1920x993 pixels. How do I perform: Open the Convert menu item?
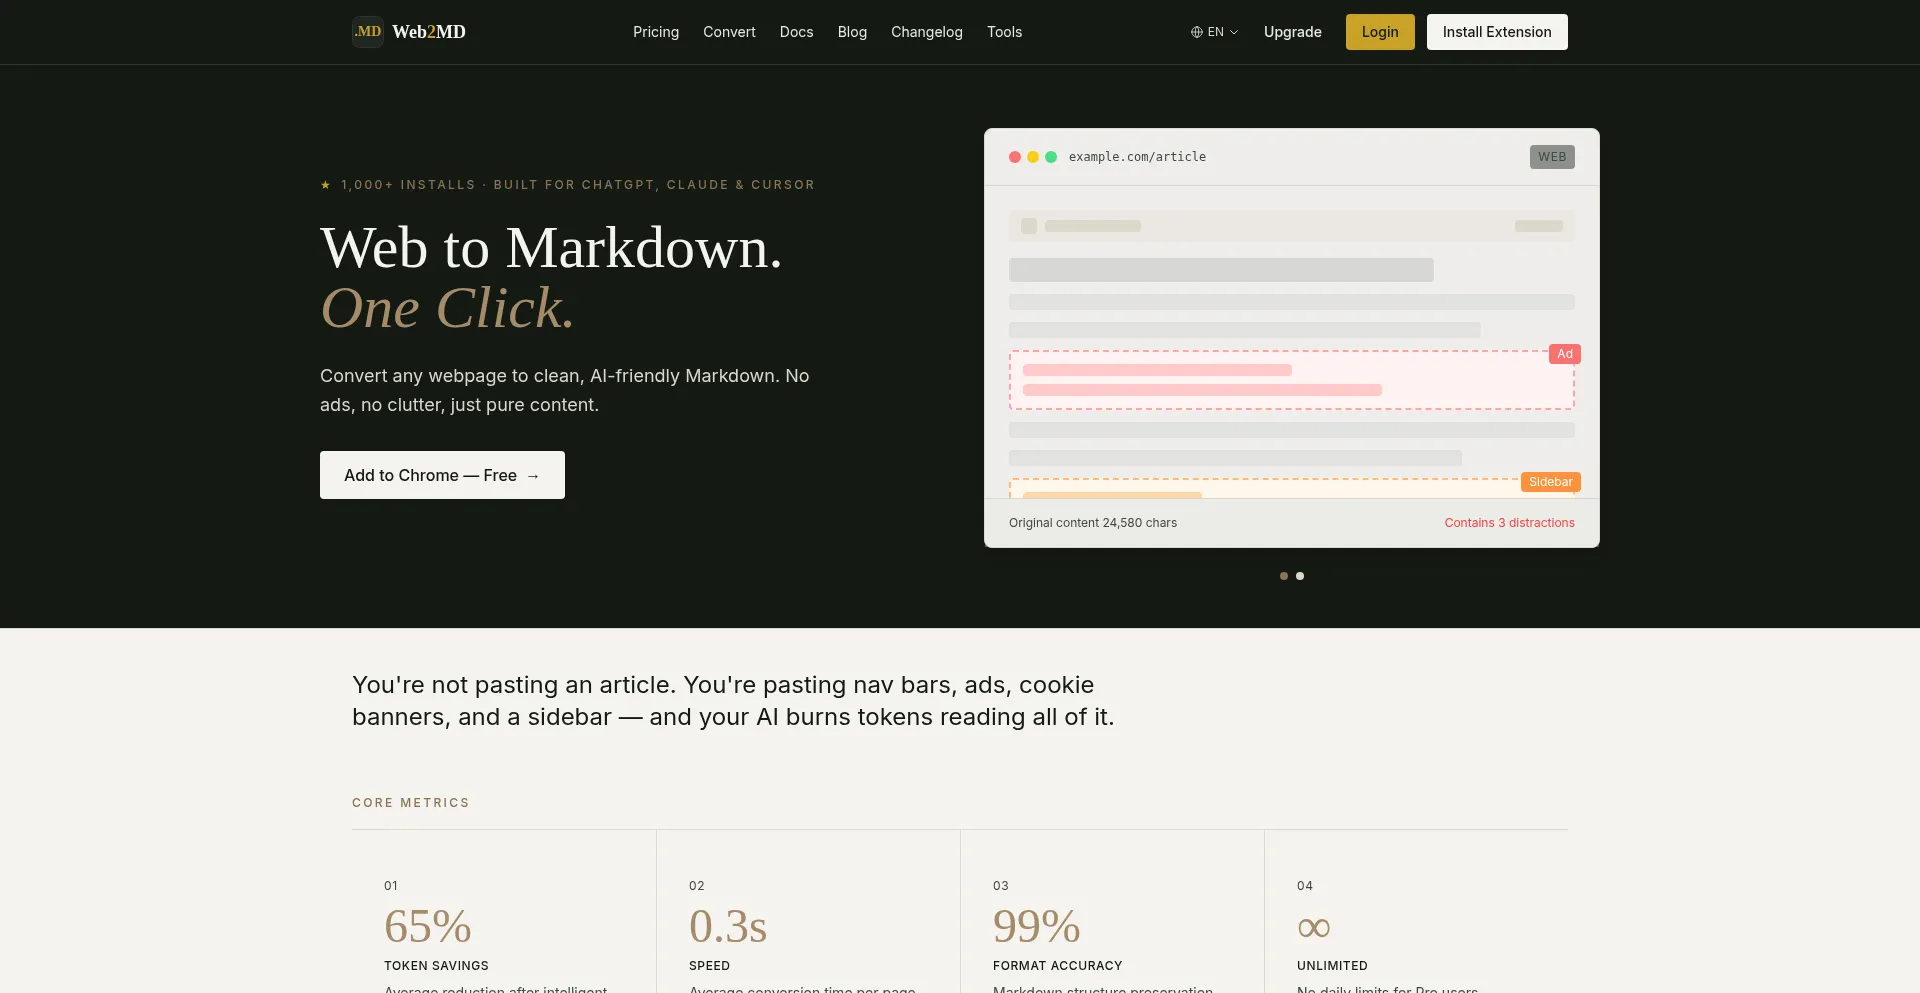pyautogui.click(x=729, y=32)
